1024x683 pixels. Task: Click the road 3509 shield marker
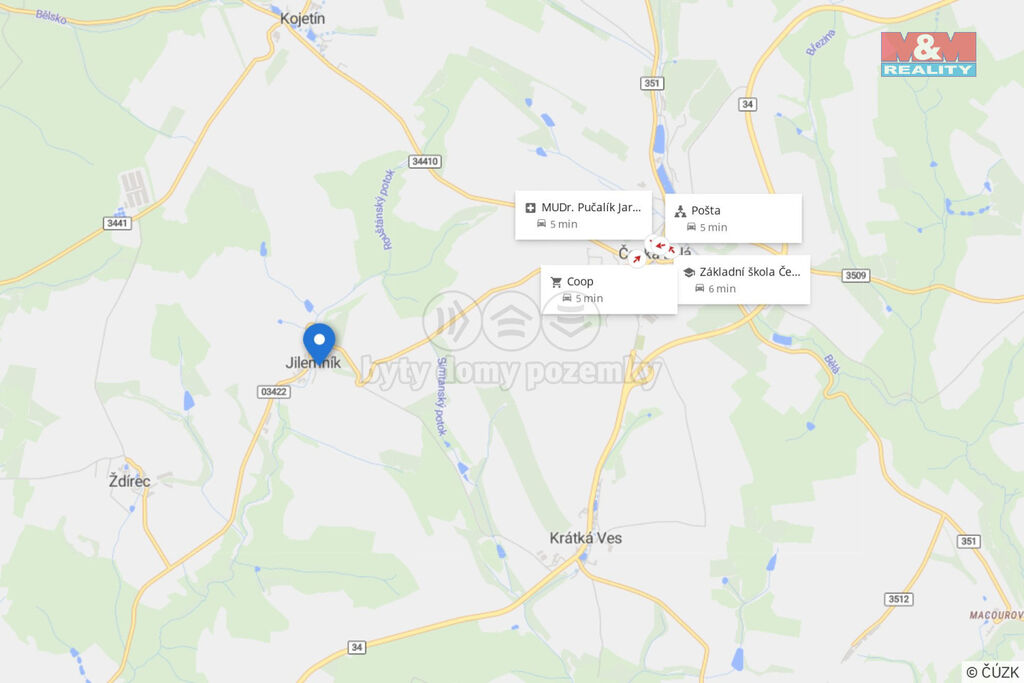pyautogui.click(x=856, y=276)
